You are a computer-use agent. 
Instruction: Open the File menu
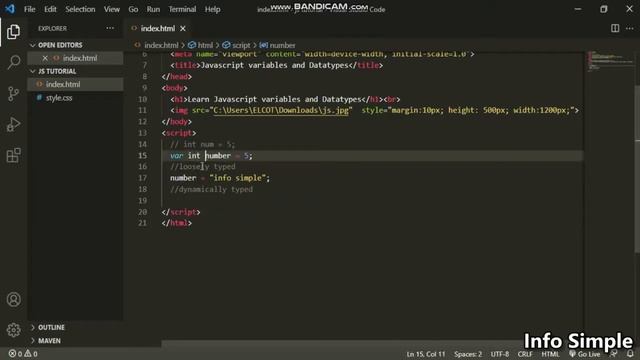click(x=29, y=9)
